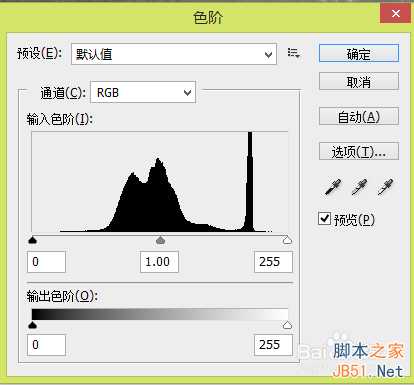Open the 通道 RGB channel dropdown
Viewport: 414px width, 385px height.
143,92
